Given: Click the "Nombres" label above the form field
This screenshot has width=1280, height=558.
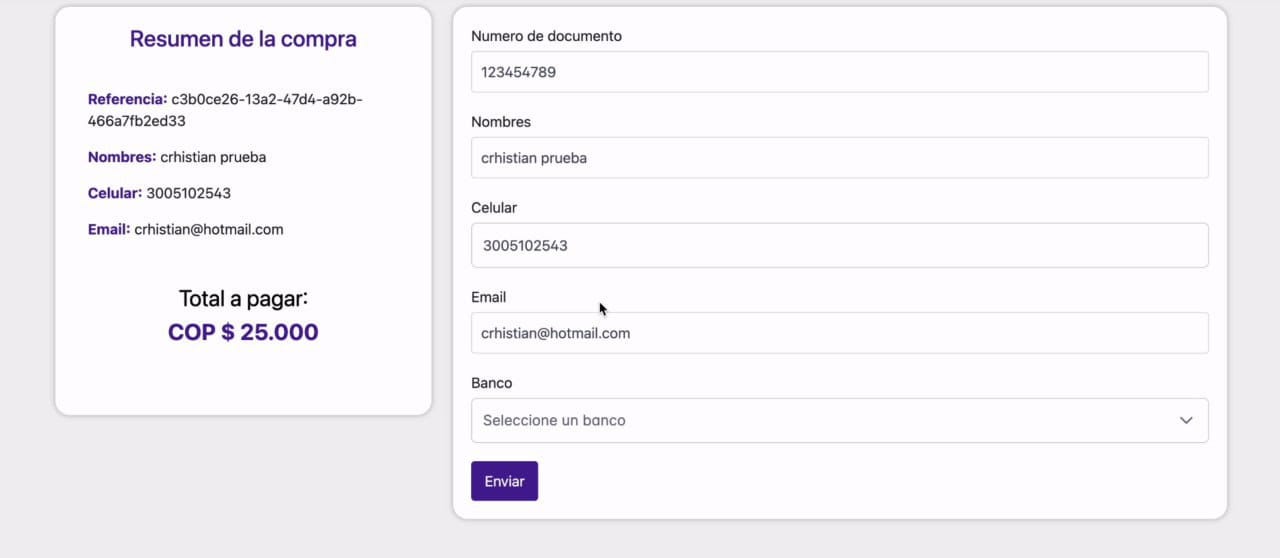Looking at the screenshot, I should [x=501, y=122].
